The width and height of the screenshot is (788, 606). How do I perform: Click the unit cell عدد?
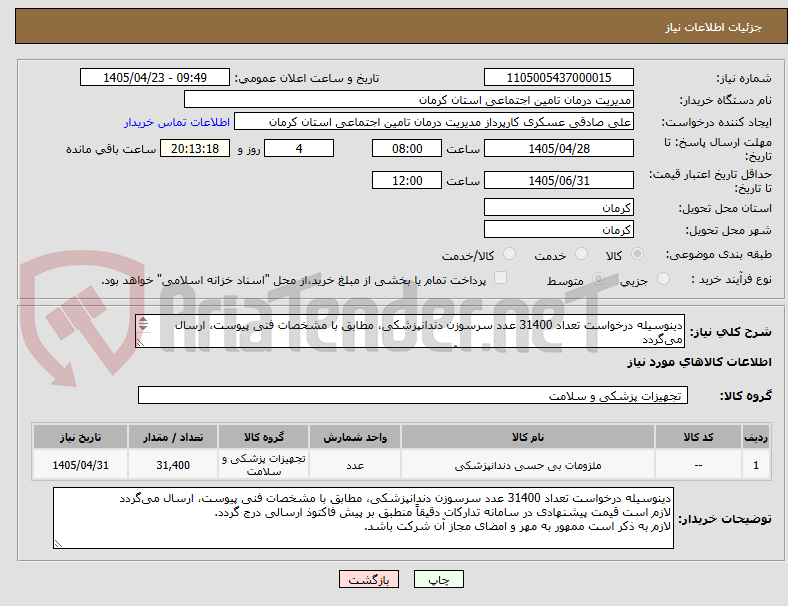pos(355,465)
